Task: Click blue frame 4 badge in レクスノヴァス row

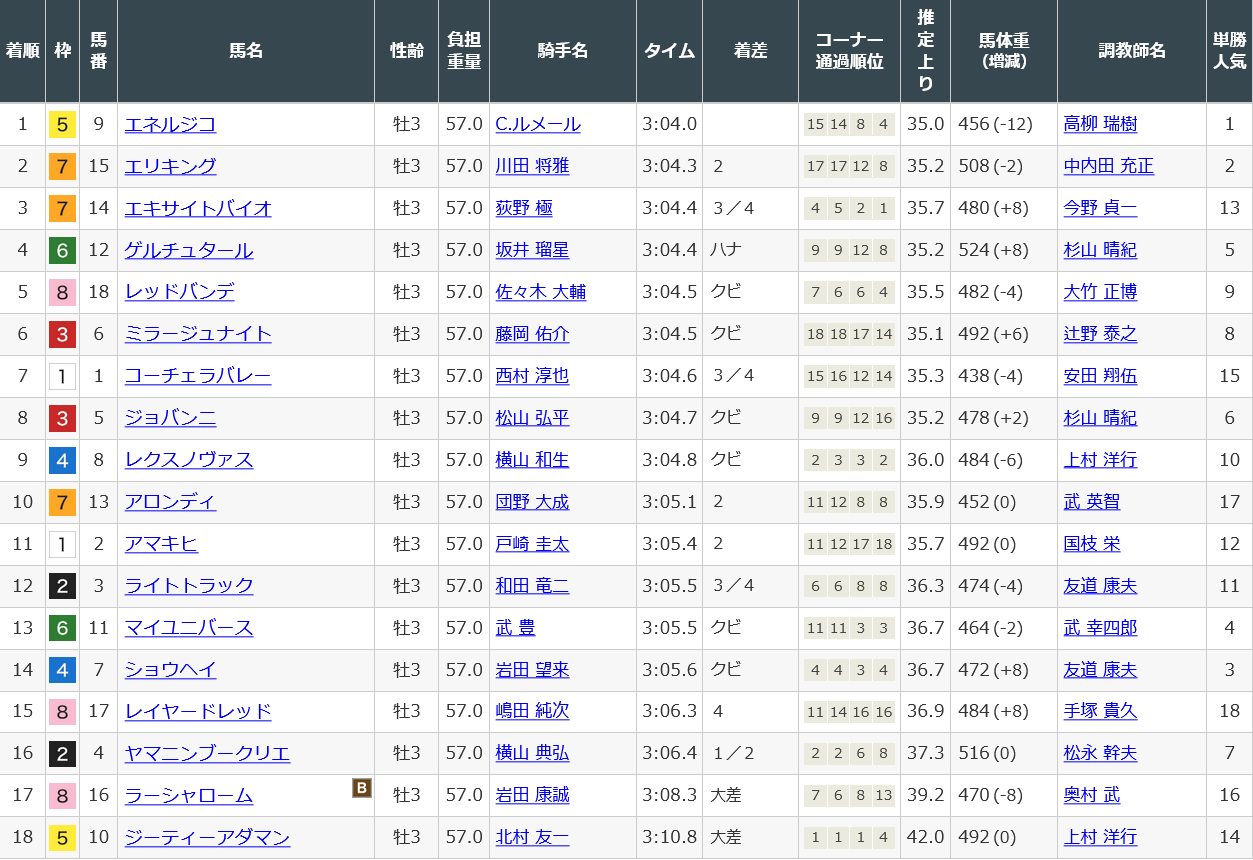Action: pyautogui.click(x=62, y=461)
